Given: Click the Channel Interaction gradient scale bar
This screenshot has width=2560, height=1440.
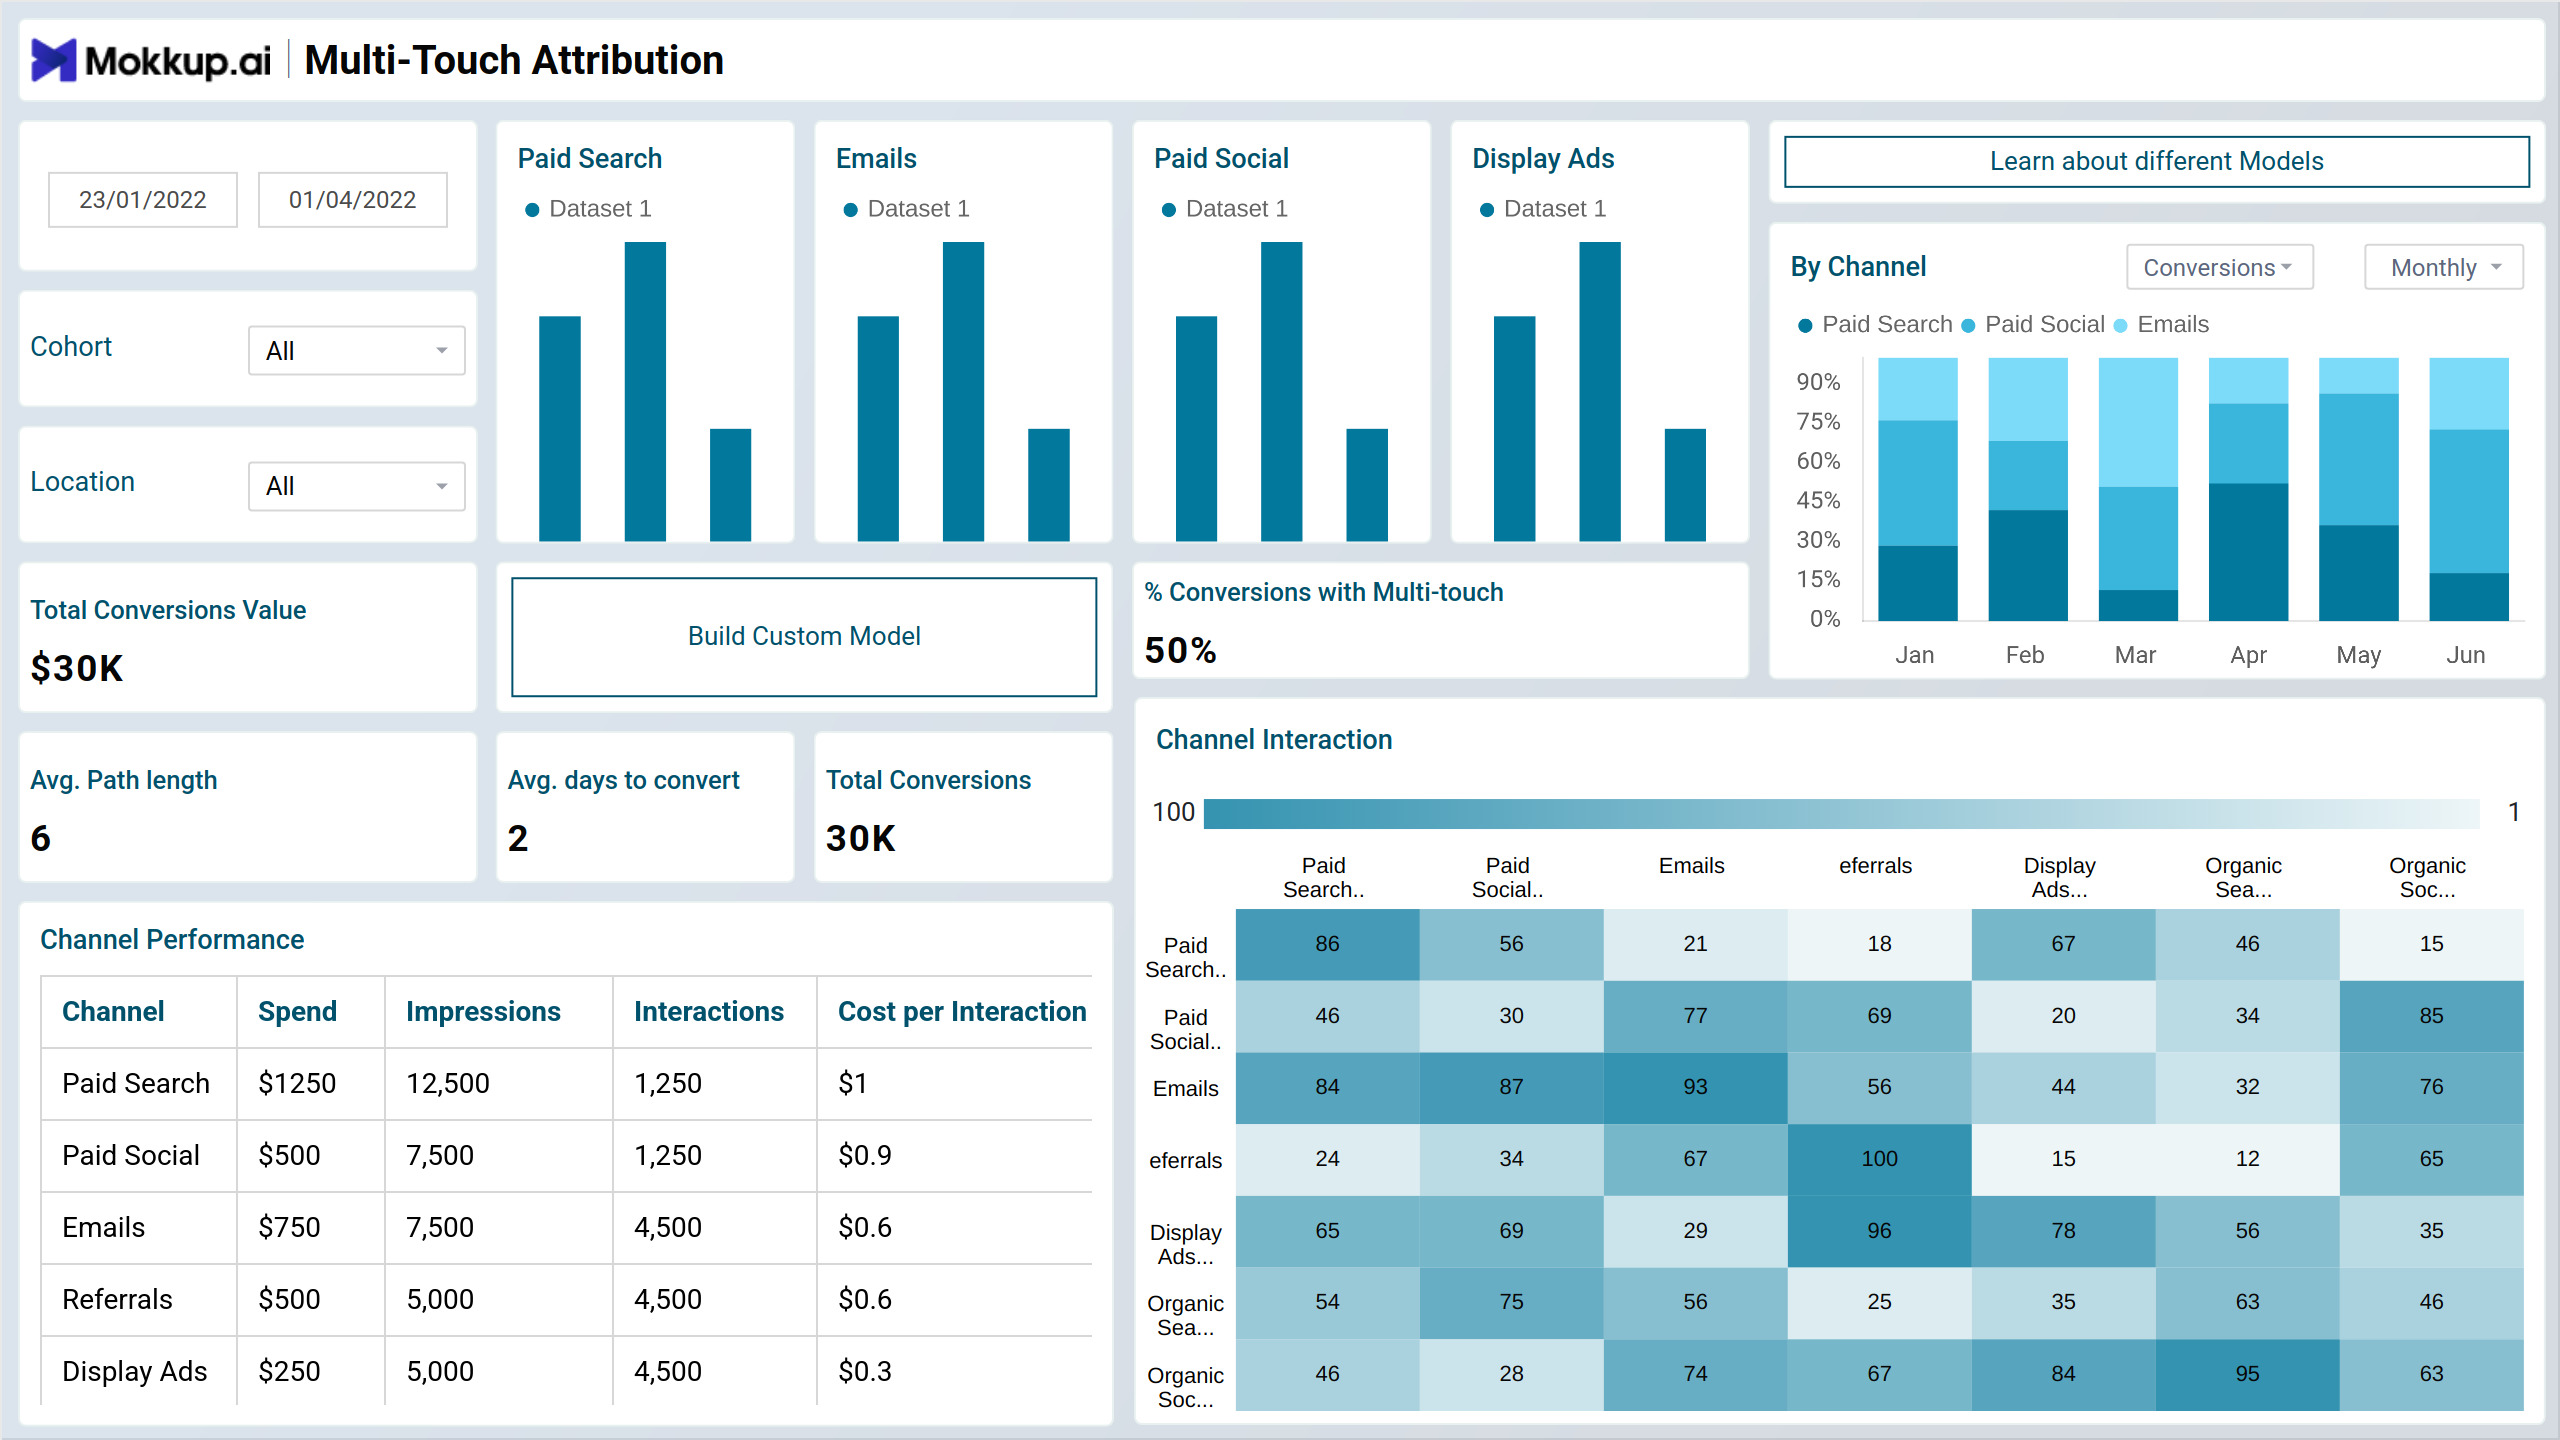Looking at the screenshot, I should 1841,813.
